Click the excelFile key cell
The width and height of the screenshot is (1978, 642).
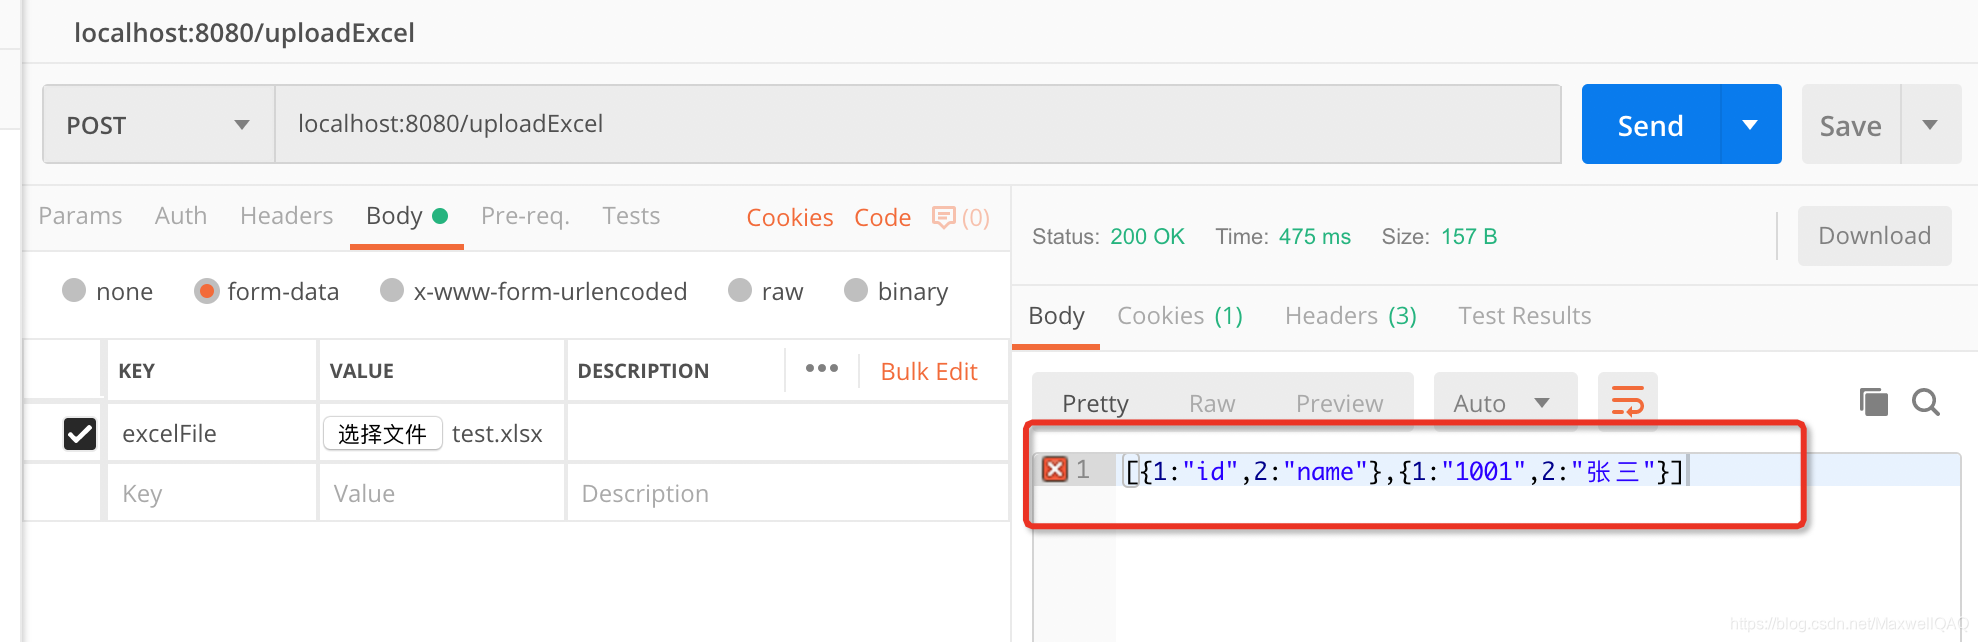tap(211, 433)
